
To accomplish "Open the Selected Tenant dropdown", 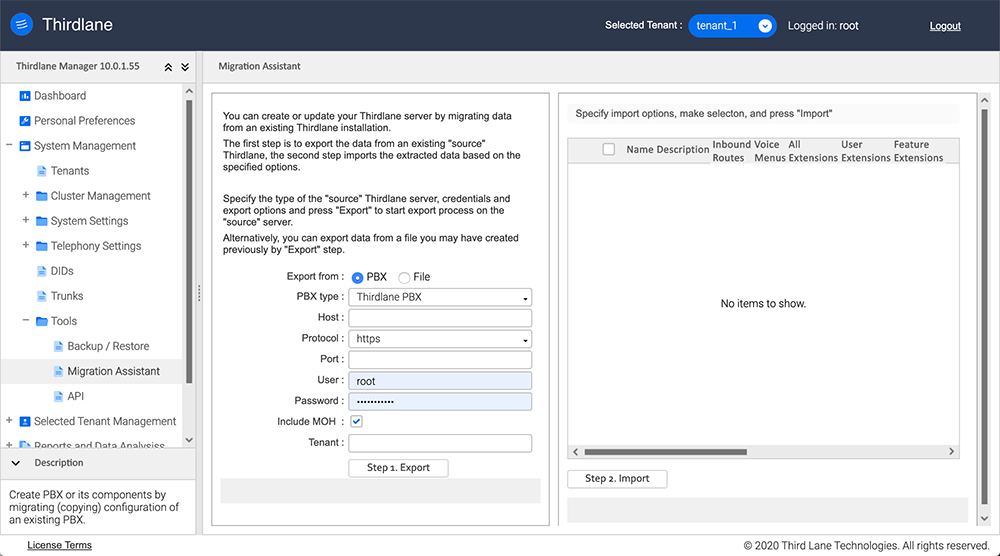I will click(732, 26).
